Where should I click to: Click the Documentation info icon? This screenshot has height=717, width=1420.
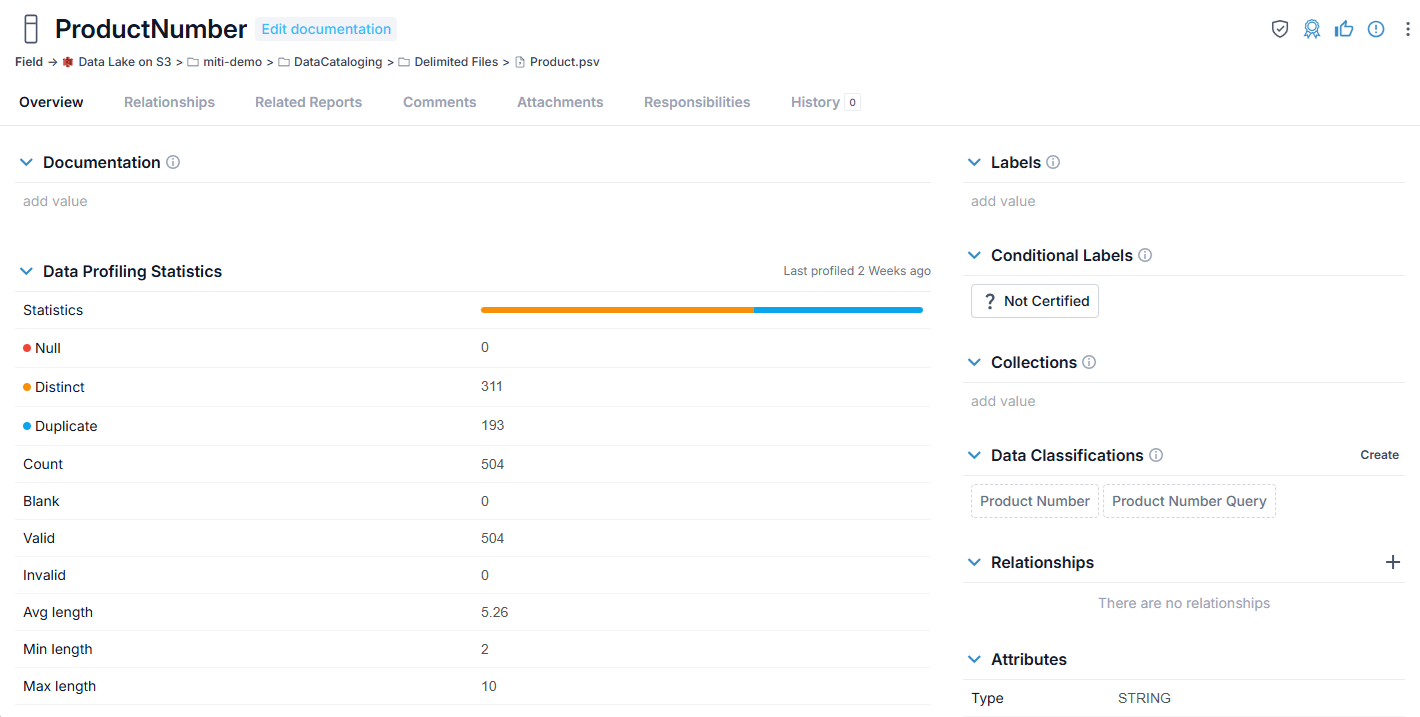[173, 162]
